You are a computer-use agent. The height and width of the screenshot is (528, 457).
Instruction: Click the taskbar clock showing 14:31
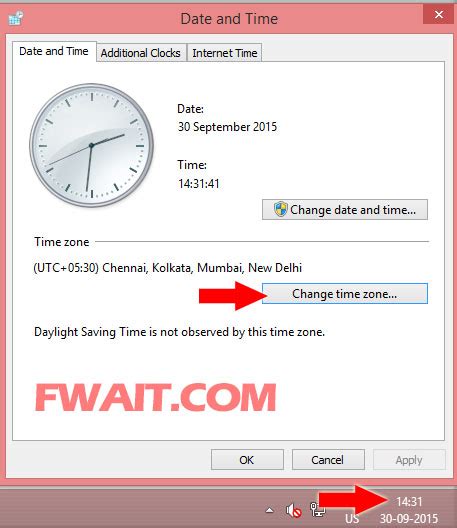click(409, 502)
